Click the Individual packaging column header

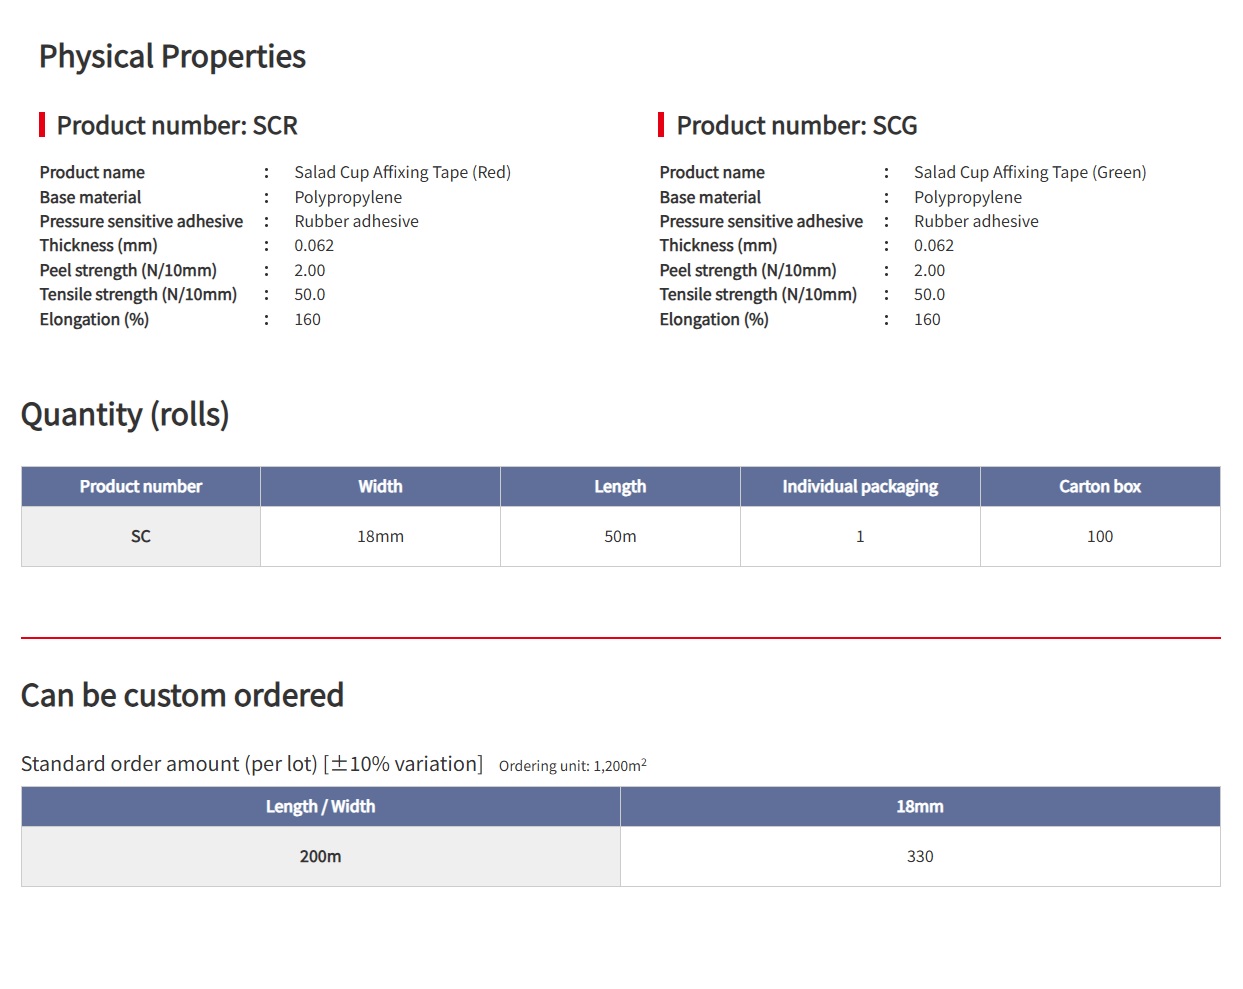click(x=859, y=487)
